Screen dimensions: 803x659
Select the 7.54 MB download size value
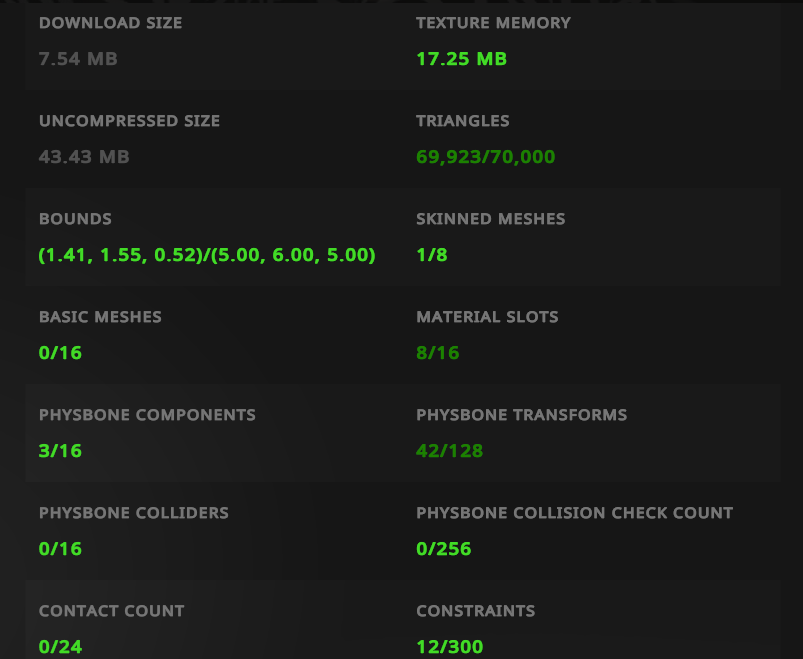(78, 59)
